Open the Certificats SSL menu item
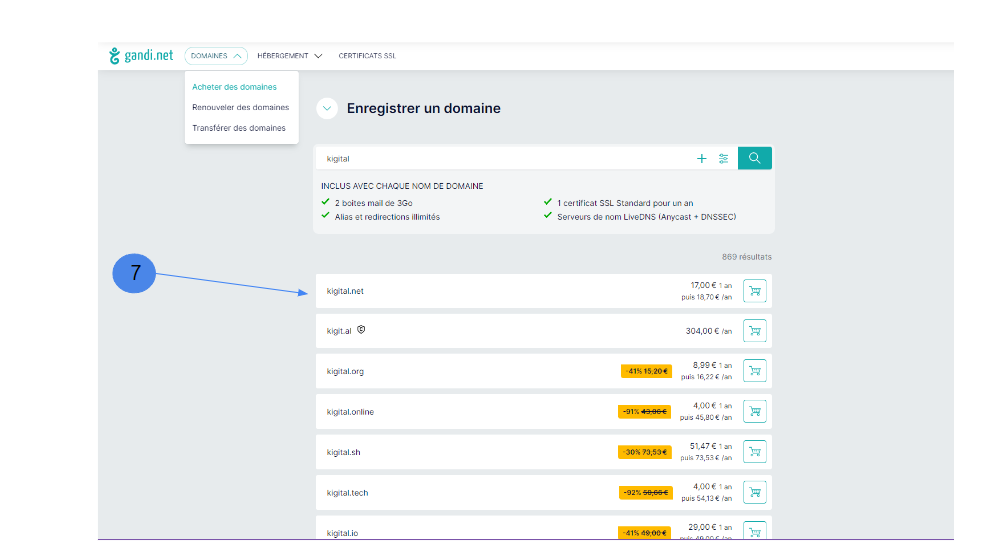Screen dimensions: 984x554 click(x=367, y=56)
